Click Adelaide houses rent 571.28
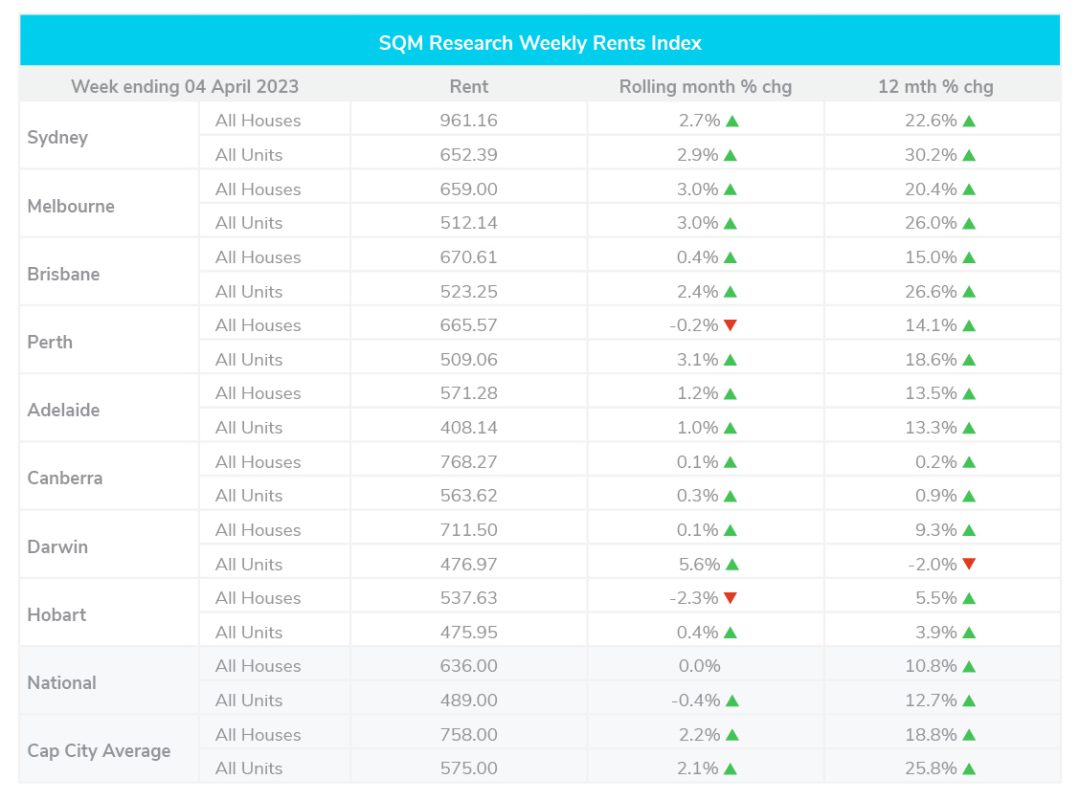1080x801 pixels. coord(468,393)
